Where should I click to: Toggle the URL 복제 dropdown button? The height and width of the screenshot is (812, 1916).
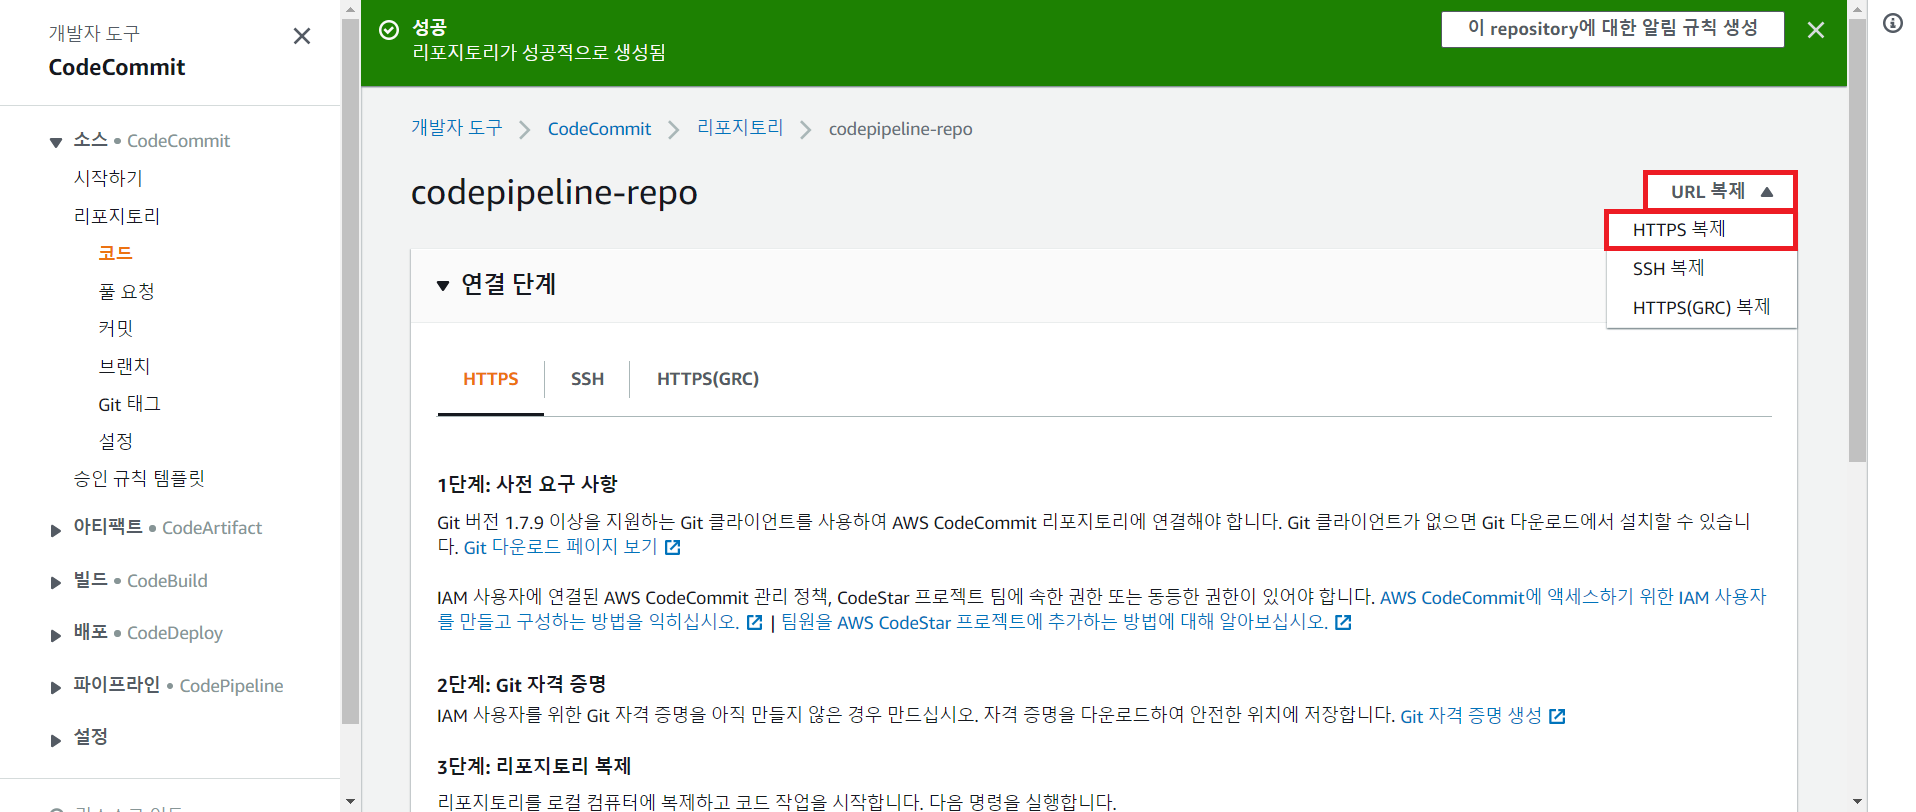point(1720,191)
